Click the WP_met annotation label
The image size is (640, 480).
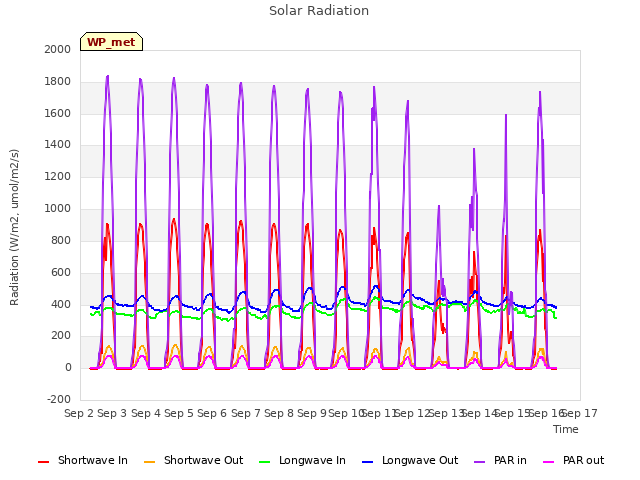(x=111, y=42)
